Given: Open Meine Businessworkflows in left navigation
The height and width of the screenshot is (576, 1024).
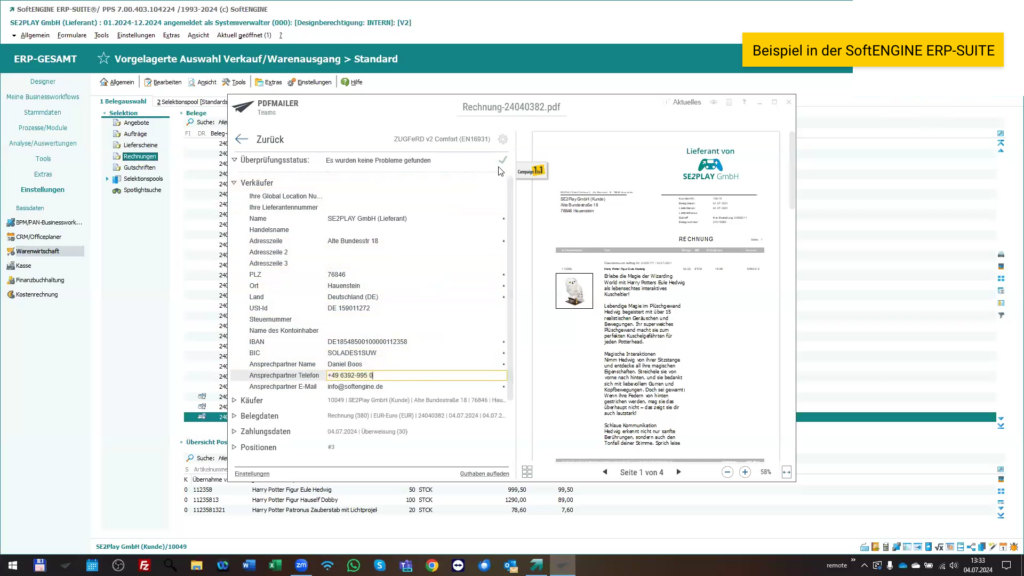Looking at the screenshot, I should coord(42,97).
